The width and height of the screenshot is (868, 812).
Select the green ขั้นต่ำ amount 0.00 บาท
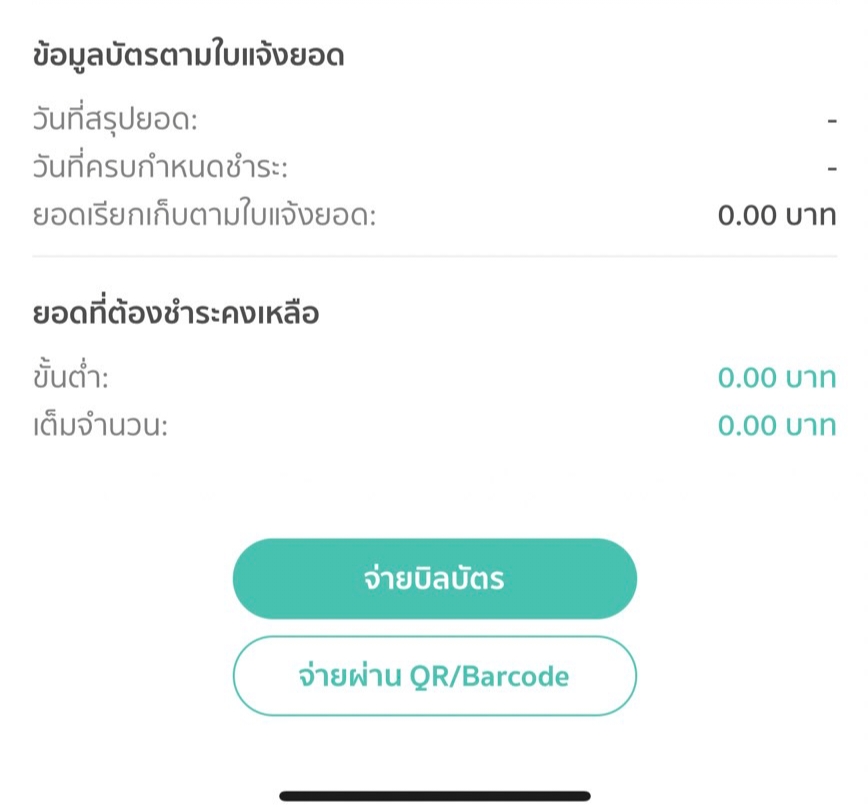777,378
